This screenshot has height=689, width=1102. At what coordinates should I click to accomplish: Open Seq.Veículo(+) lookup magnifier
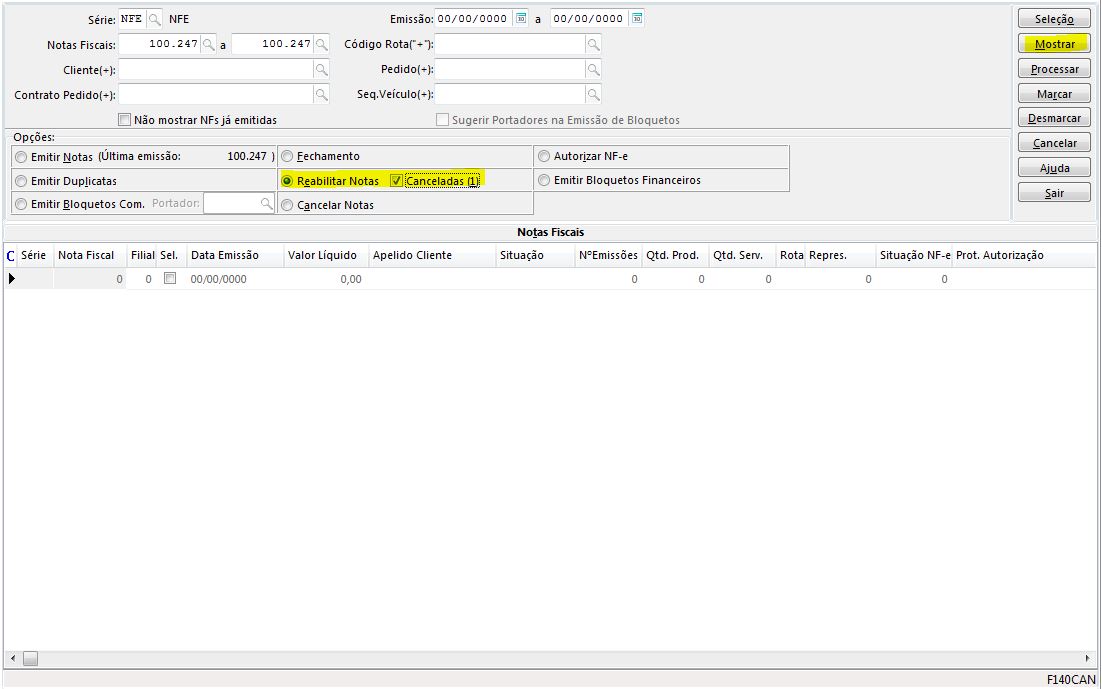pos(593,94)
